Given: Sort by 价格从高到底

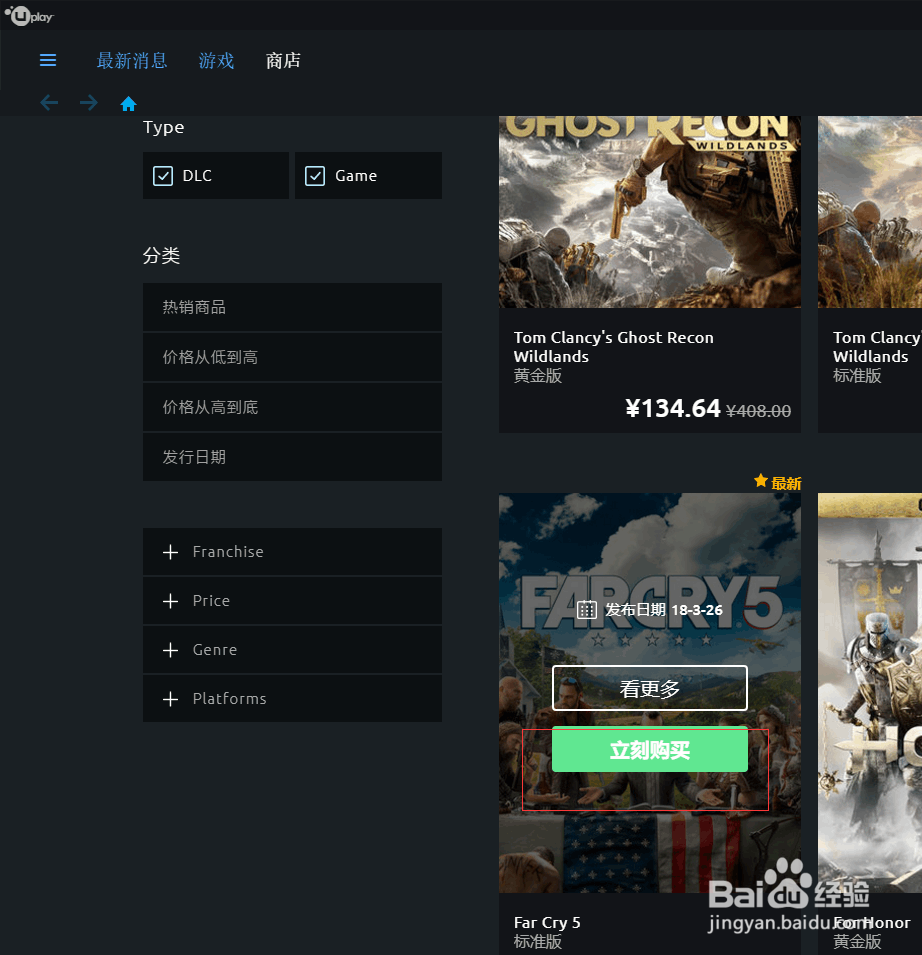Looking at the screenshot, I should coord(292,407).
